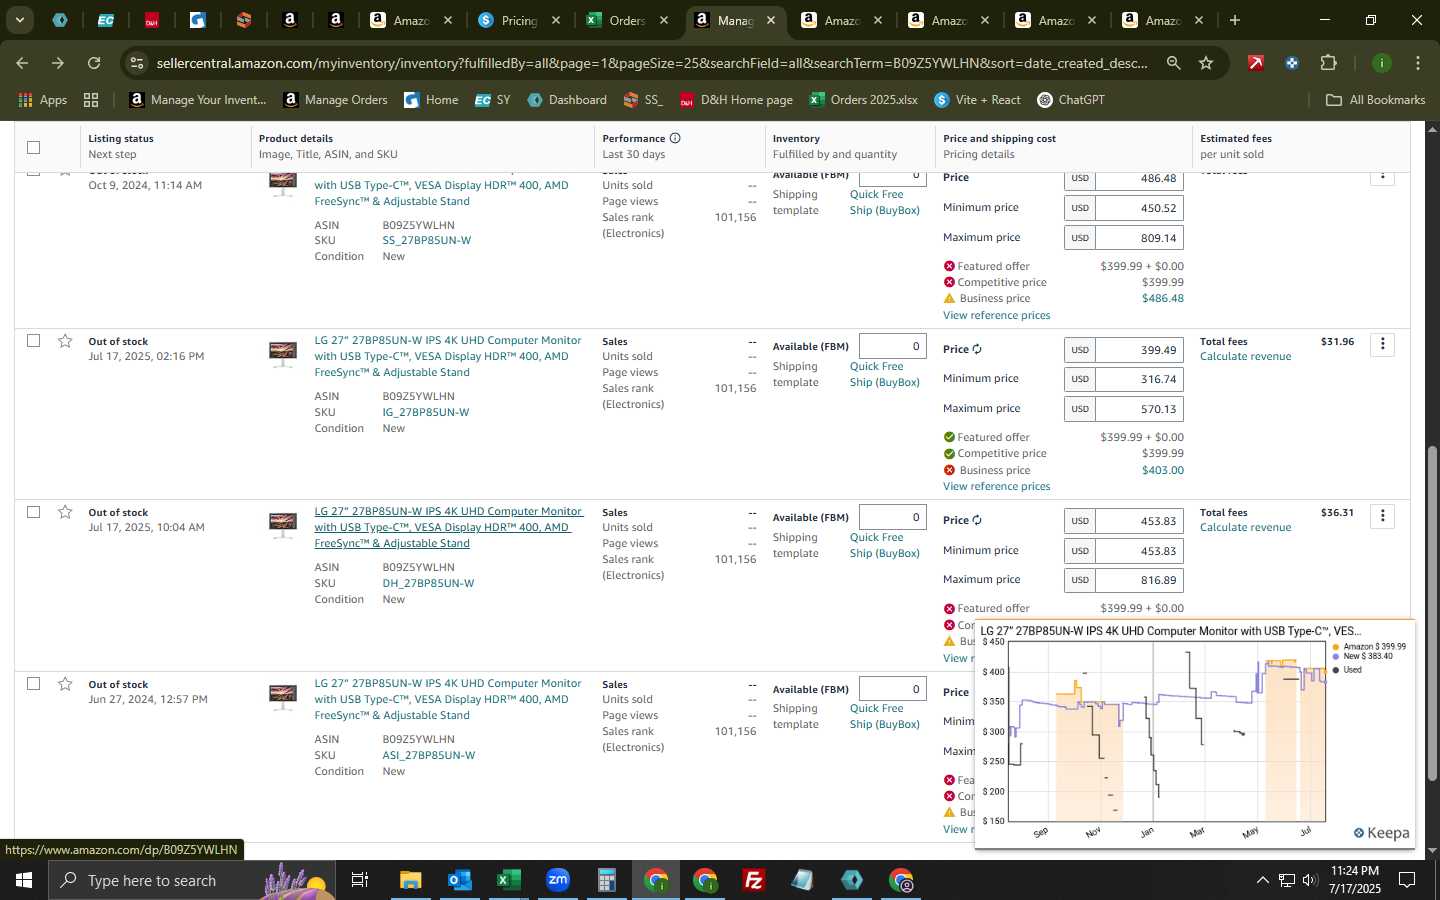Open Orders 2025.xlsx bookmark
1440x900 pixels.
pos(863,100)
